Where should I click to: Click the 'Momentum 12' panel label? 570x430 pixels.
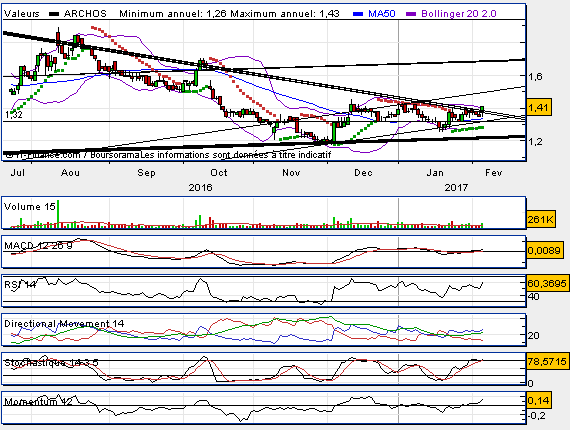tap(38, 401)
